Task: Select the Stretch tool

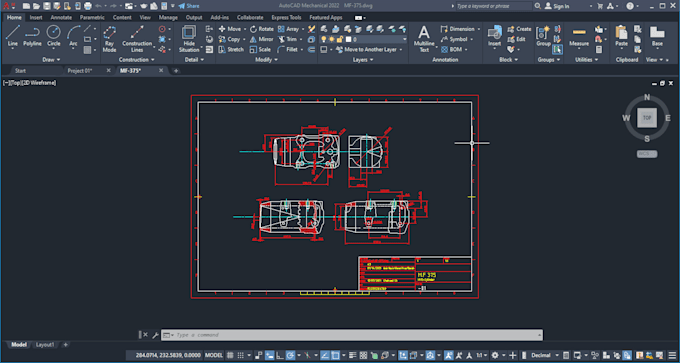Action: point(231,49)
